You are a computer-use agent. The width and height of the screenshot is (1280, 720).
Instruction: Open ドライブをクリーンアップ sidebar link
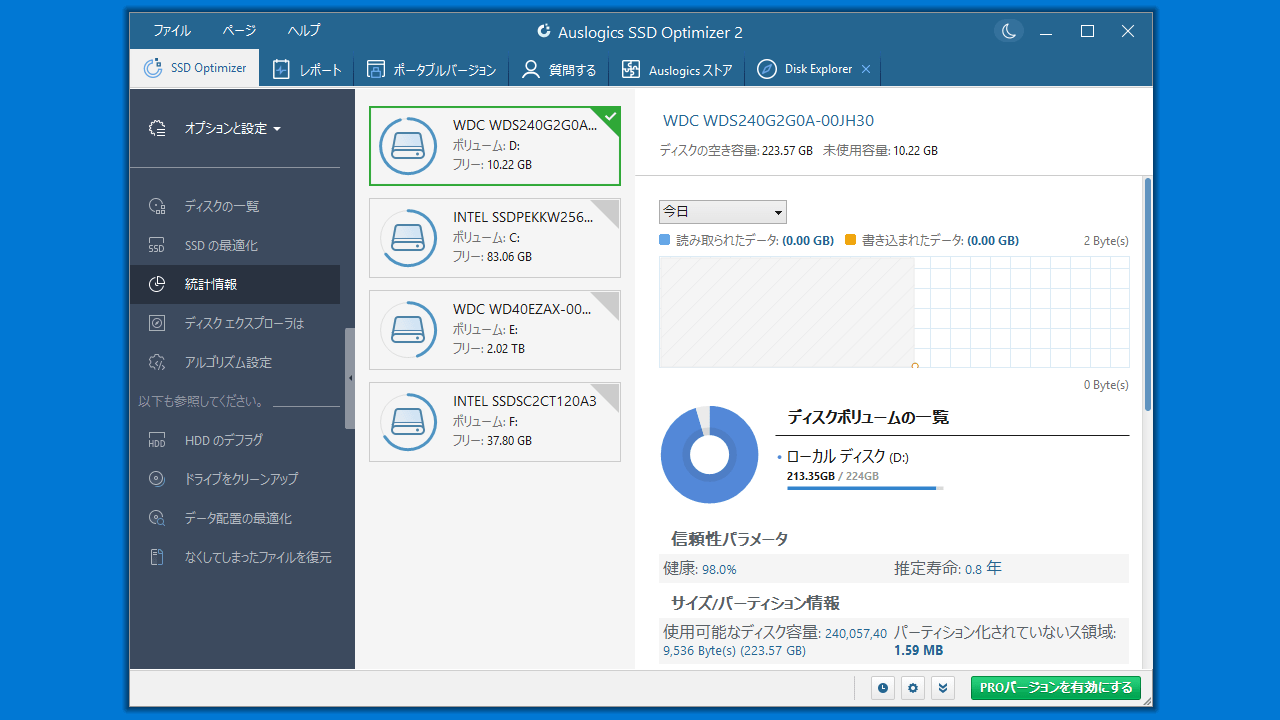(x=241, y=479)
